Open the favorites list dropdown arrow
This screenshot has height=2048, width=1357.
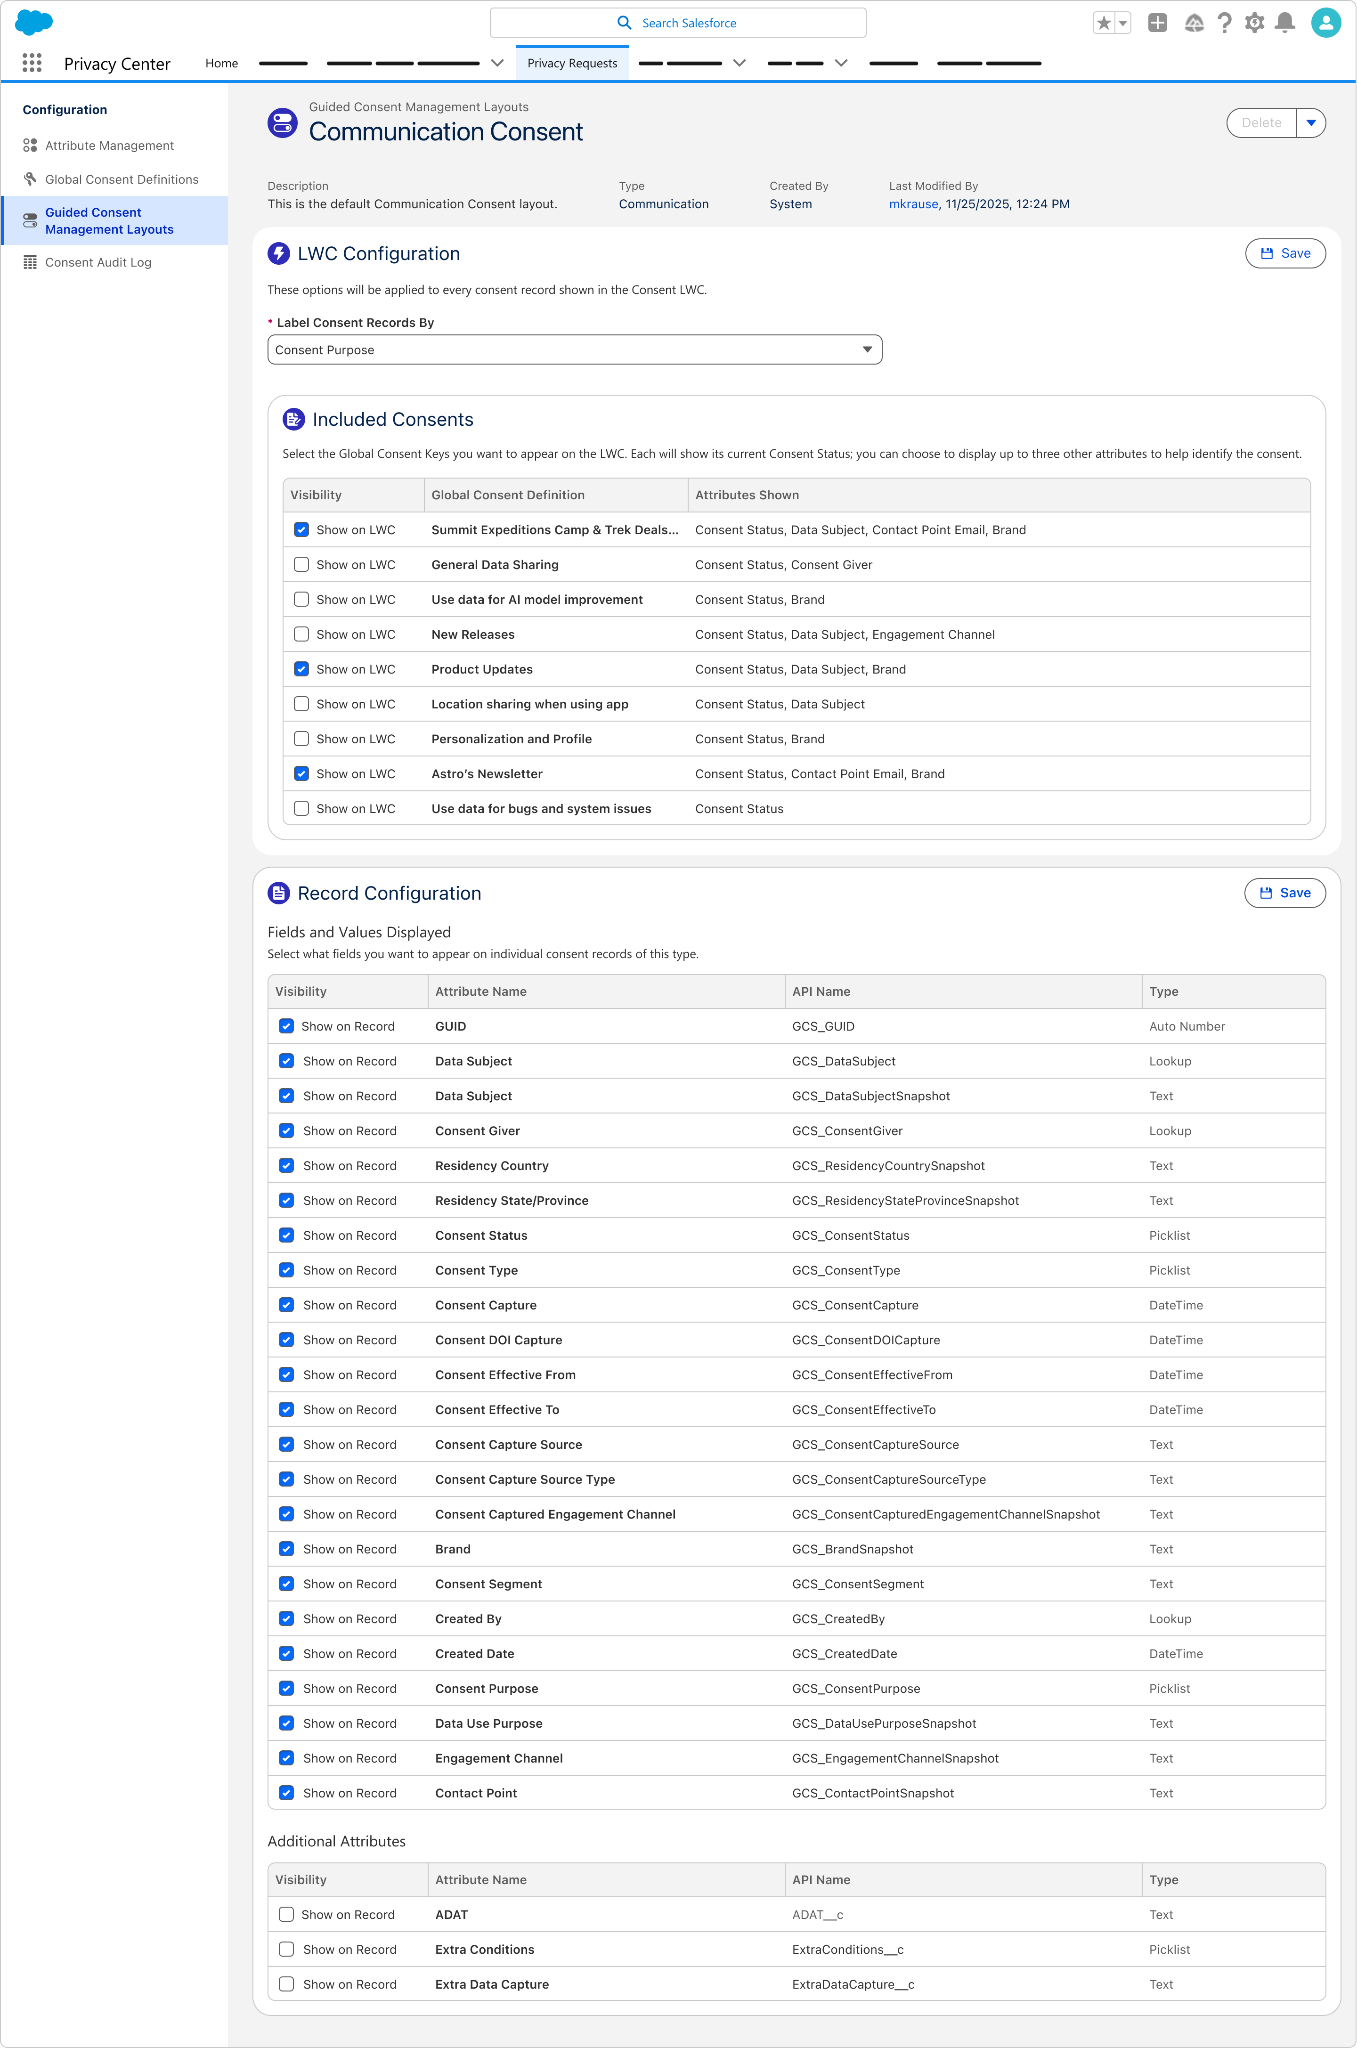pyautogui.click(x=1123, y=23)
